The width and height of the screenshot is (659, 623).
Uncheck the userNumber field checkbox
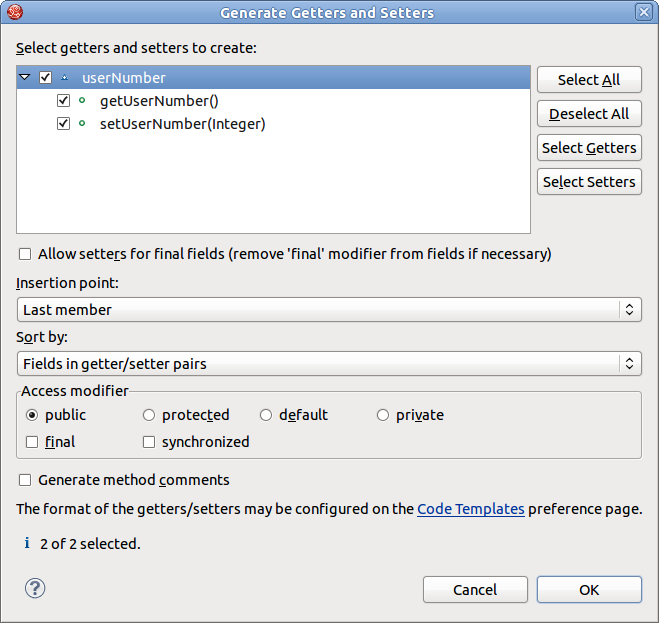point(45,78)
